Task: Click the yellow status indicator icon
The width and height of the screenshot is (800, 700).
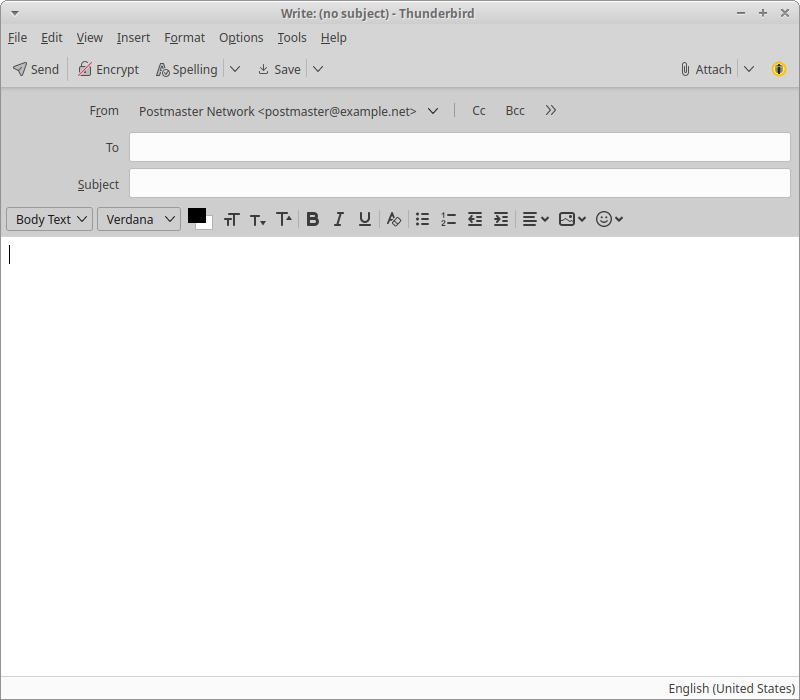Action: coord(779,69)
